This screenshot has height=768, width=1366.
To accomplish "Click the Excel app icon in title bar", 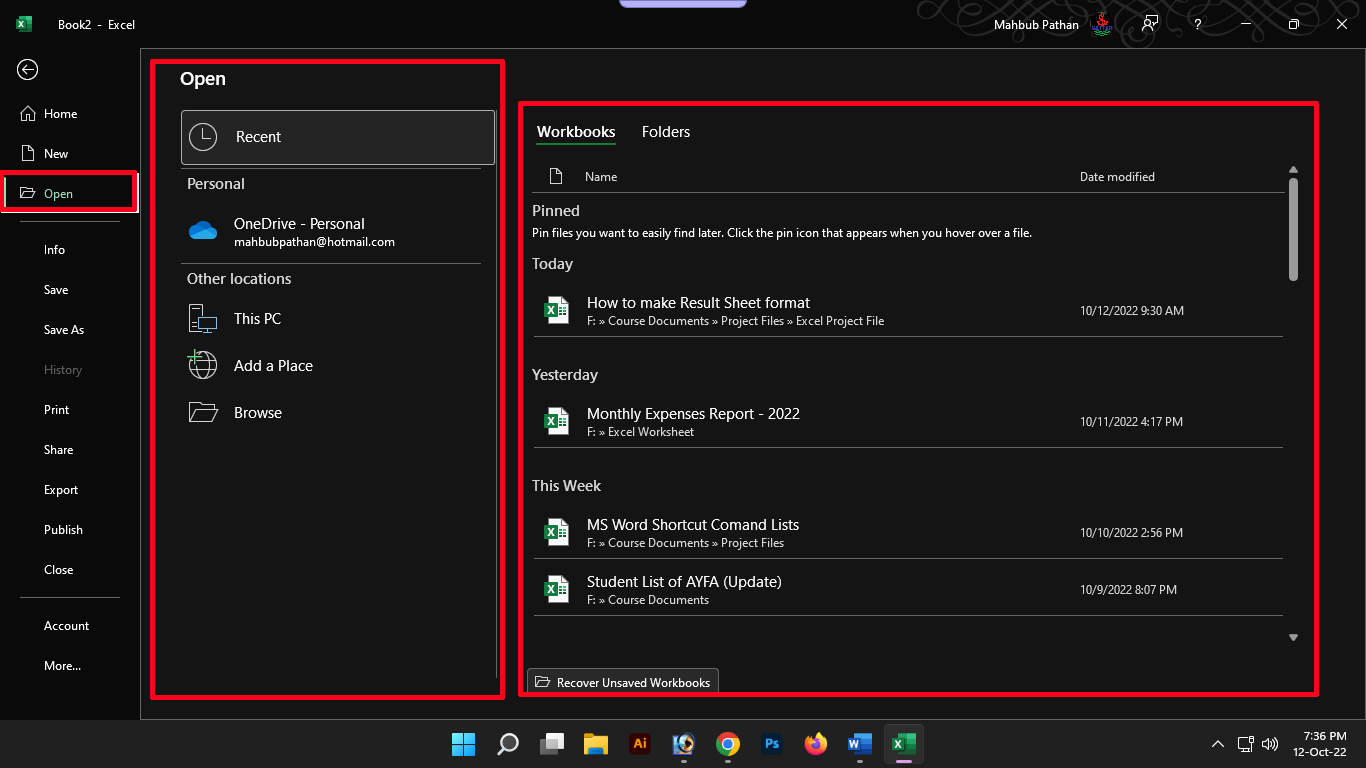I will coord(24,24).
